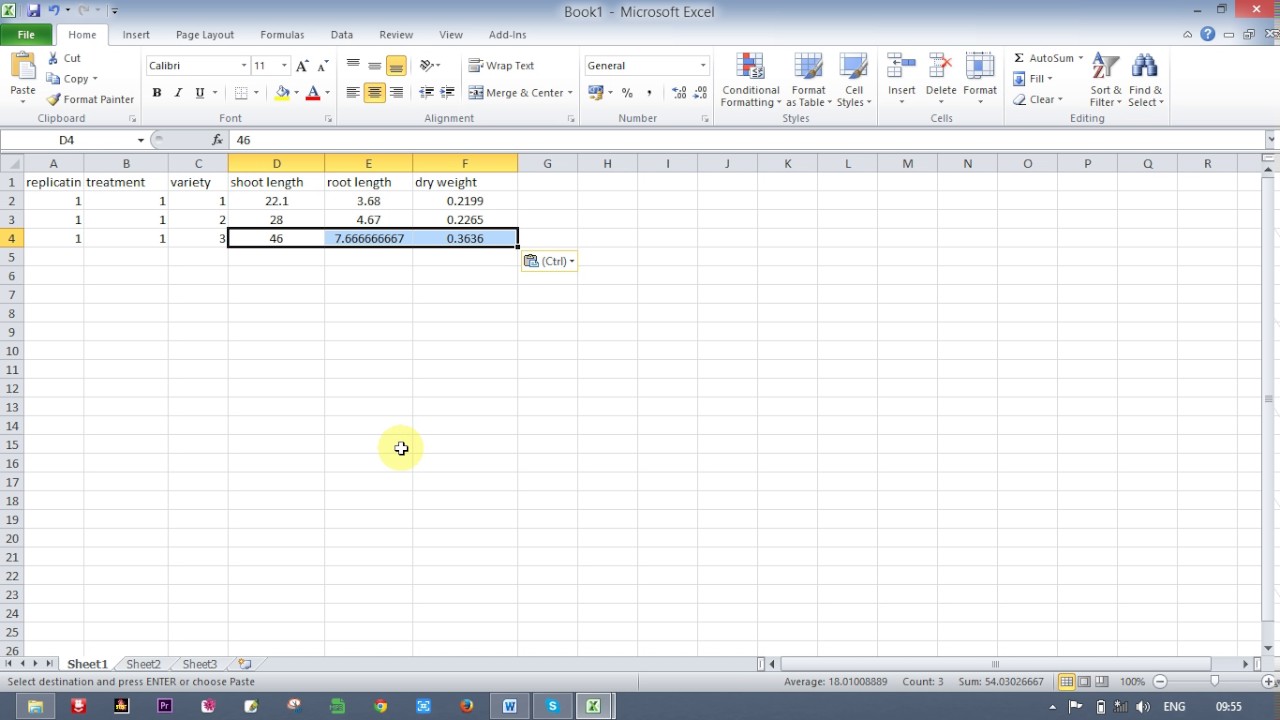This screenshot has width=1280, height=720.
Task: Open Sort & Filter menu
Action: [1106, 80]
